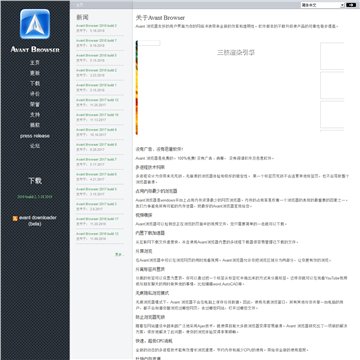360x360 pixels.
Task: Open news Avant Browser 2018 build 1
Action: tap(96, 85)
